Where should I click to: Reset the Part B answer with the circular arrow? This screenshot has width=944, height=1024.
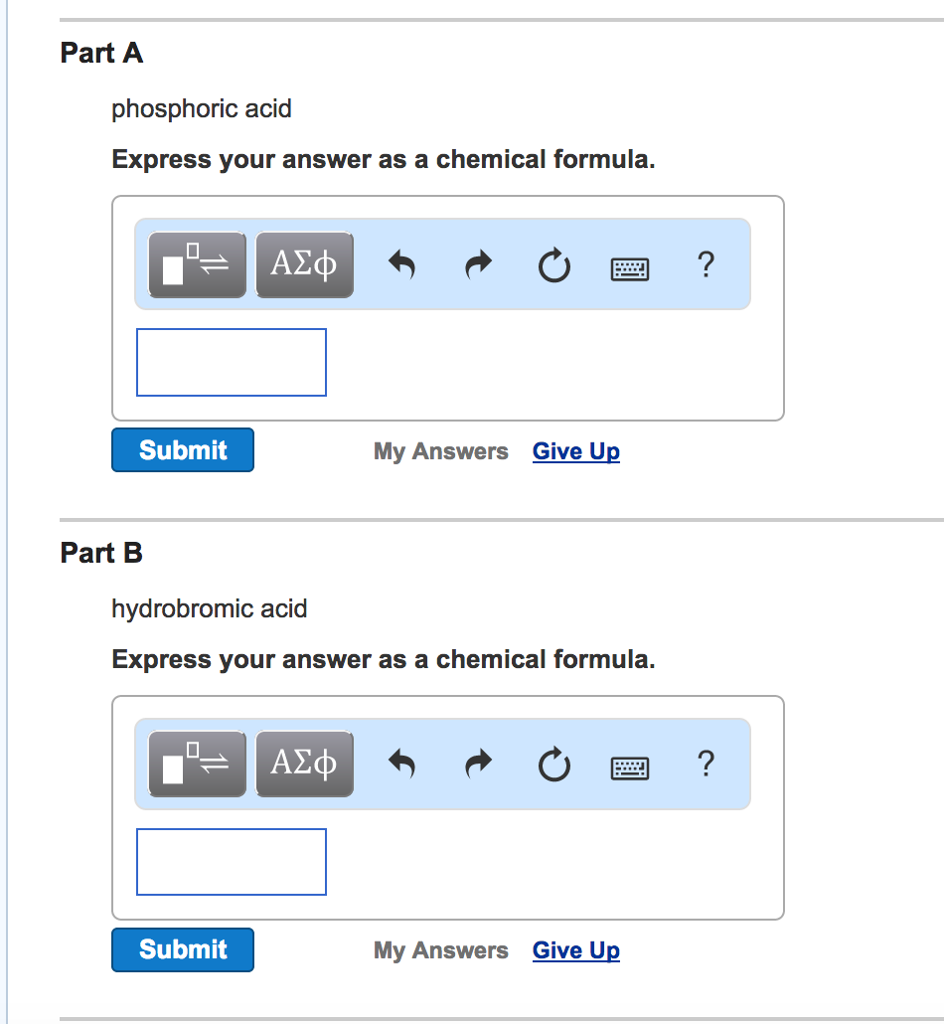[554, 763]
